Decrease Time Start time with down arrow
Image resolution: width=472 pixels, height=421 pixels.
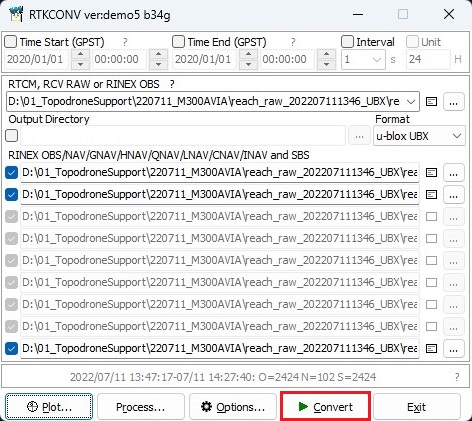158,64
